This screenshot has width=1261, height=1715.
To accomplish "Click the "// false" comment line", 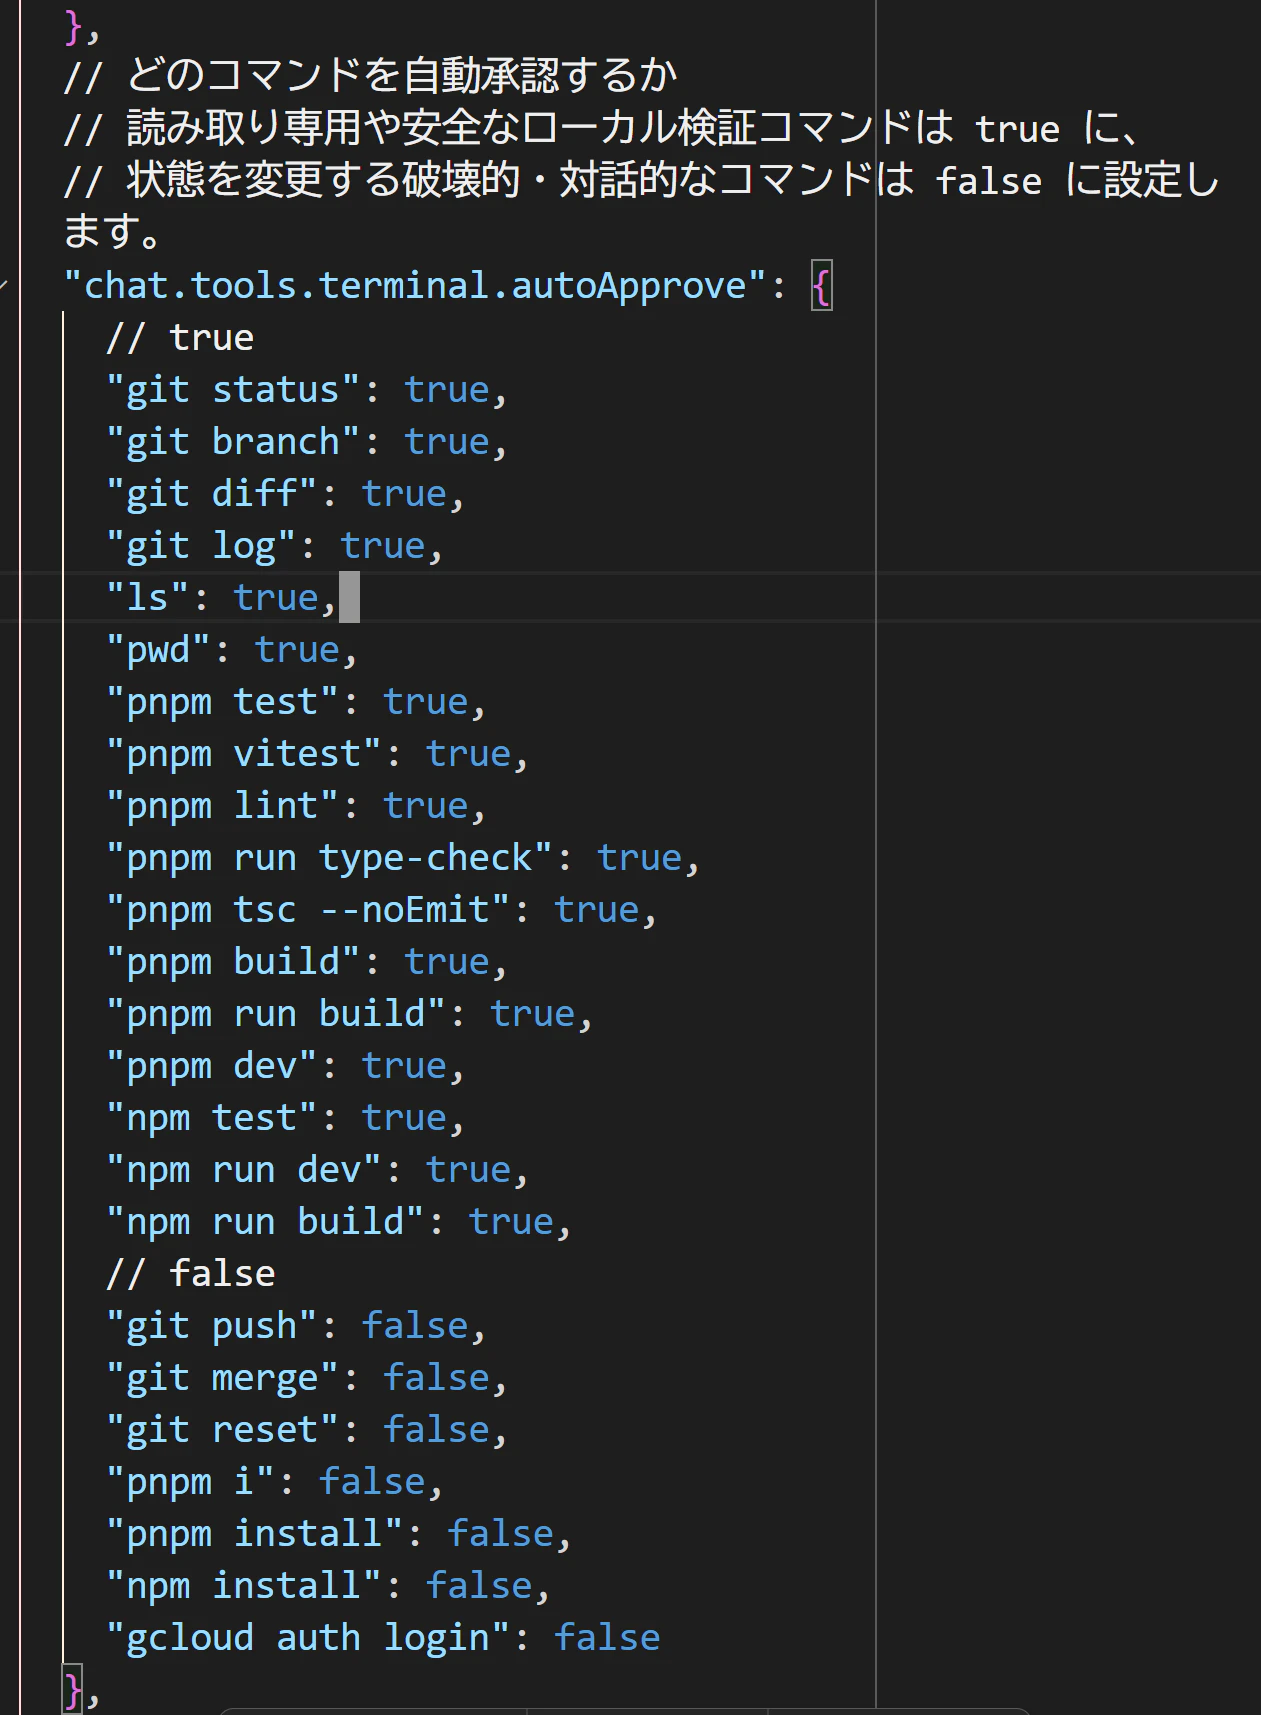I will 190,1275.
